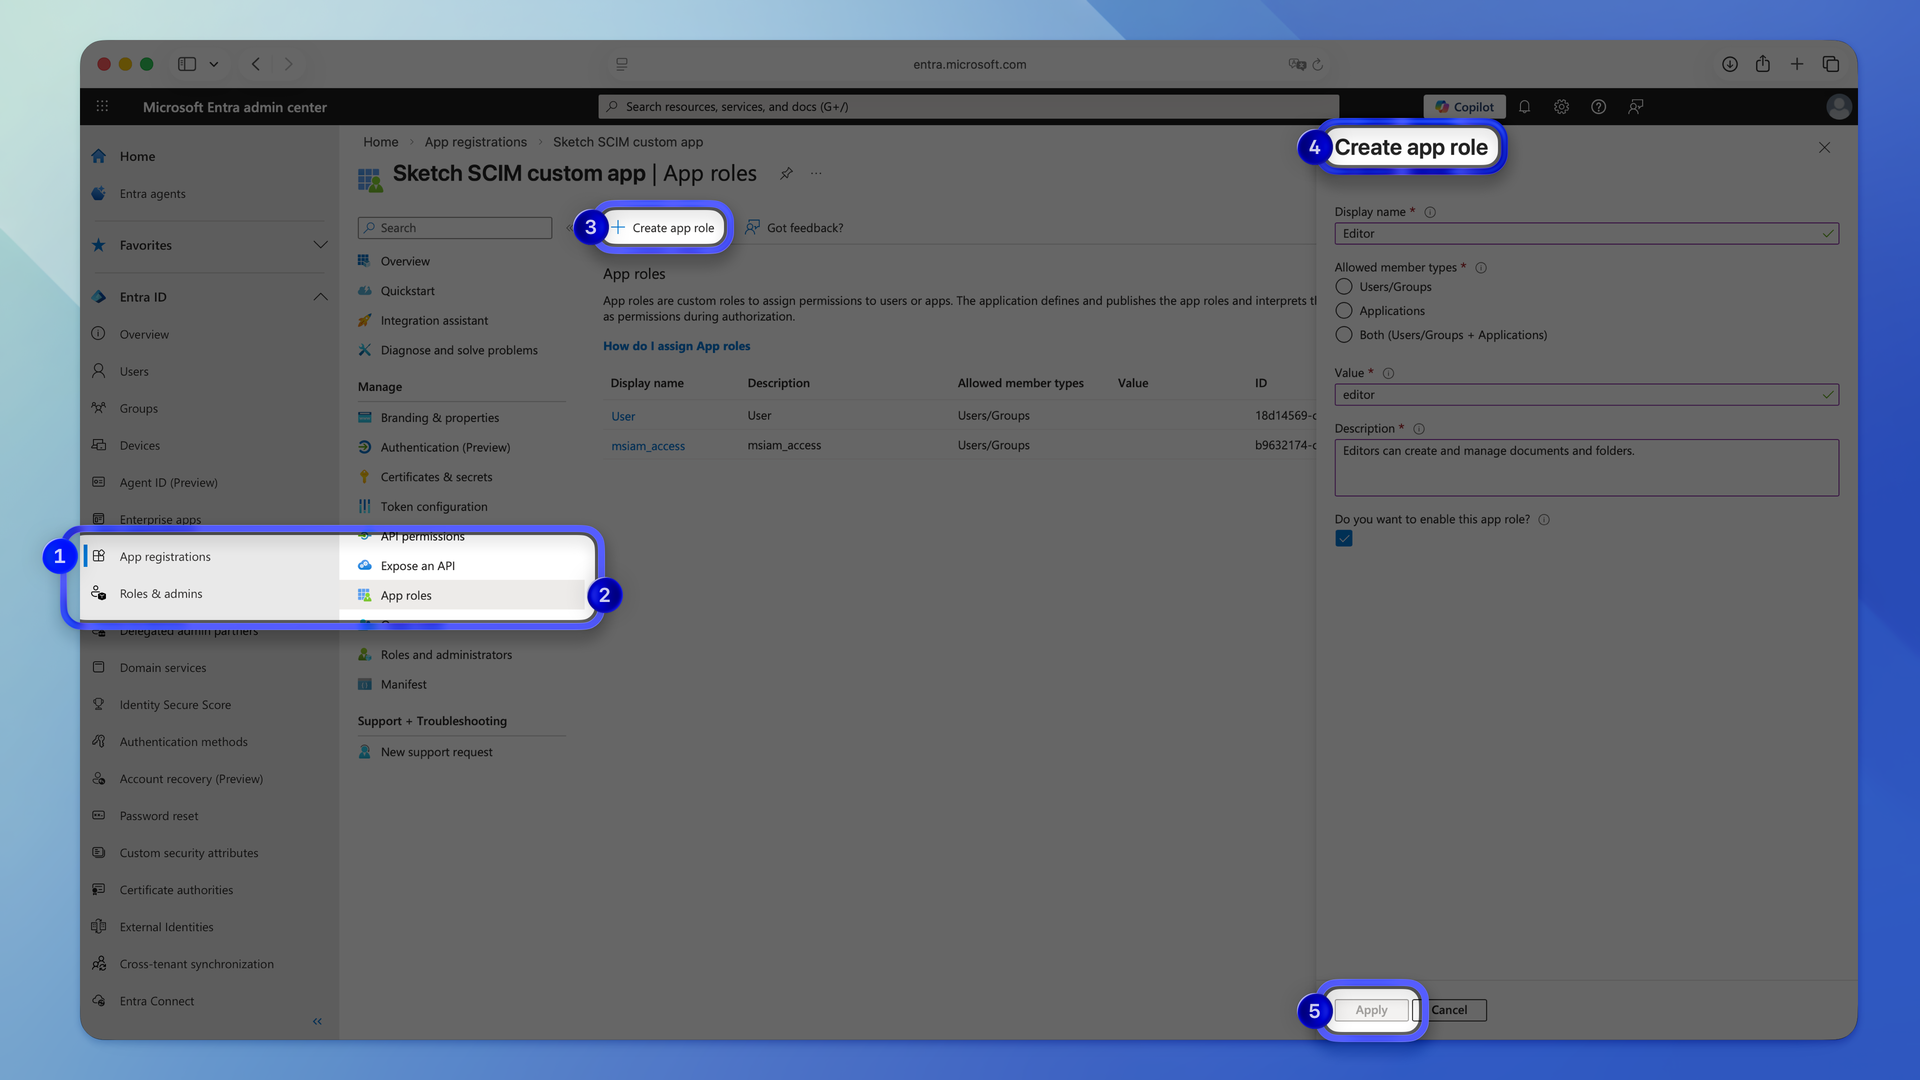
Task: Close the Create app role panel
Action: click(1824, 147)
